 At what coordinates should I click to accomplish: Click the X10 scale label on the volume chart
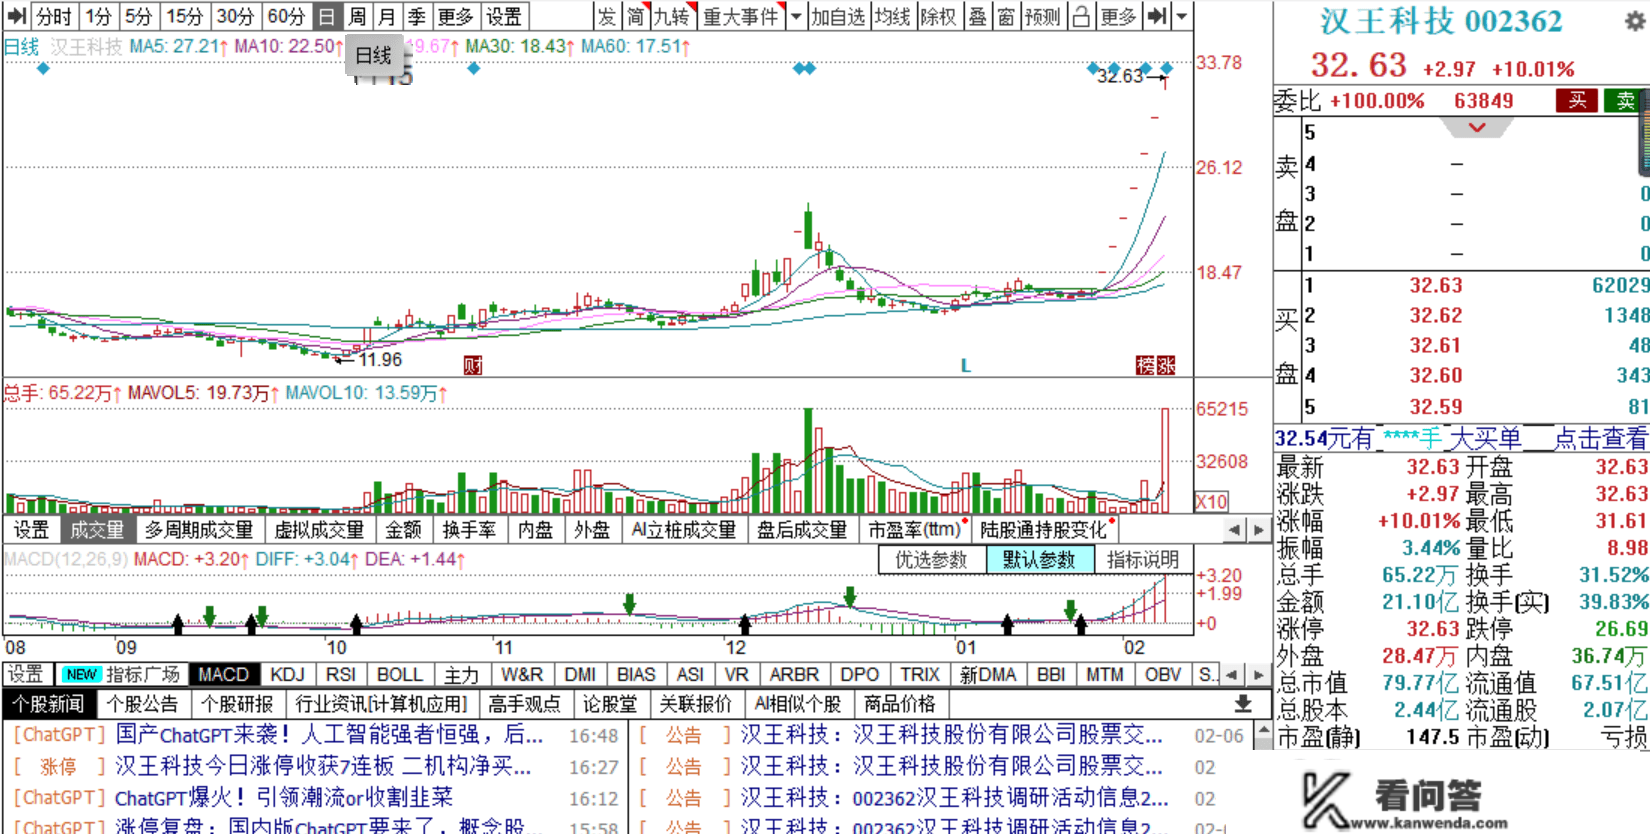coord(1211,502)
